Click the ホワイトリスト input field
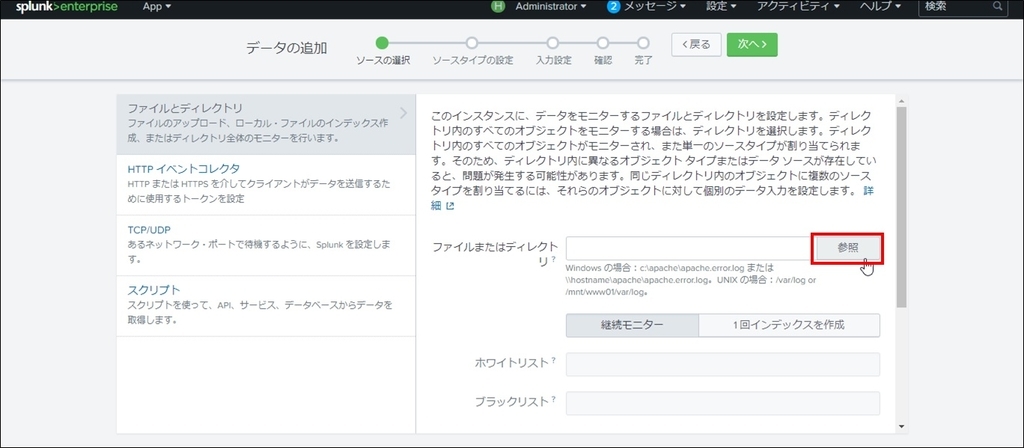The image size is (1024, 448). 722,364
